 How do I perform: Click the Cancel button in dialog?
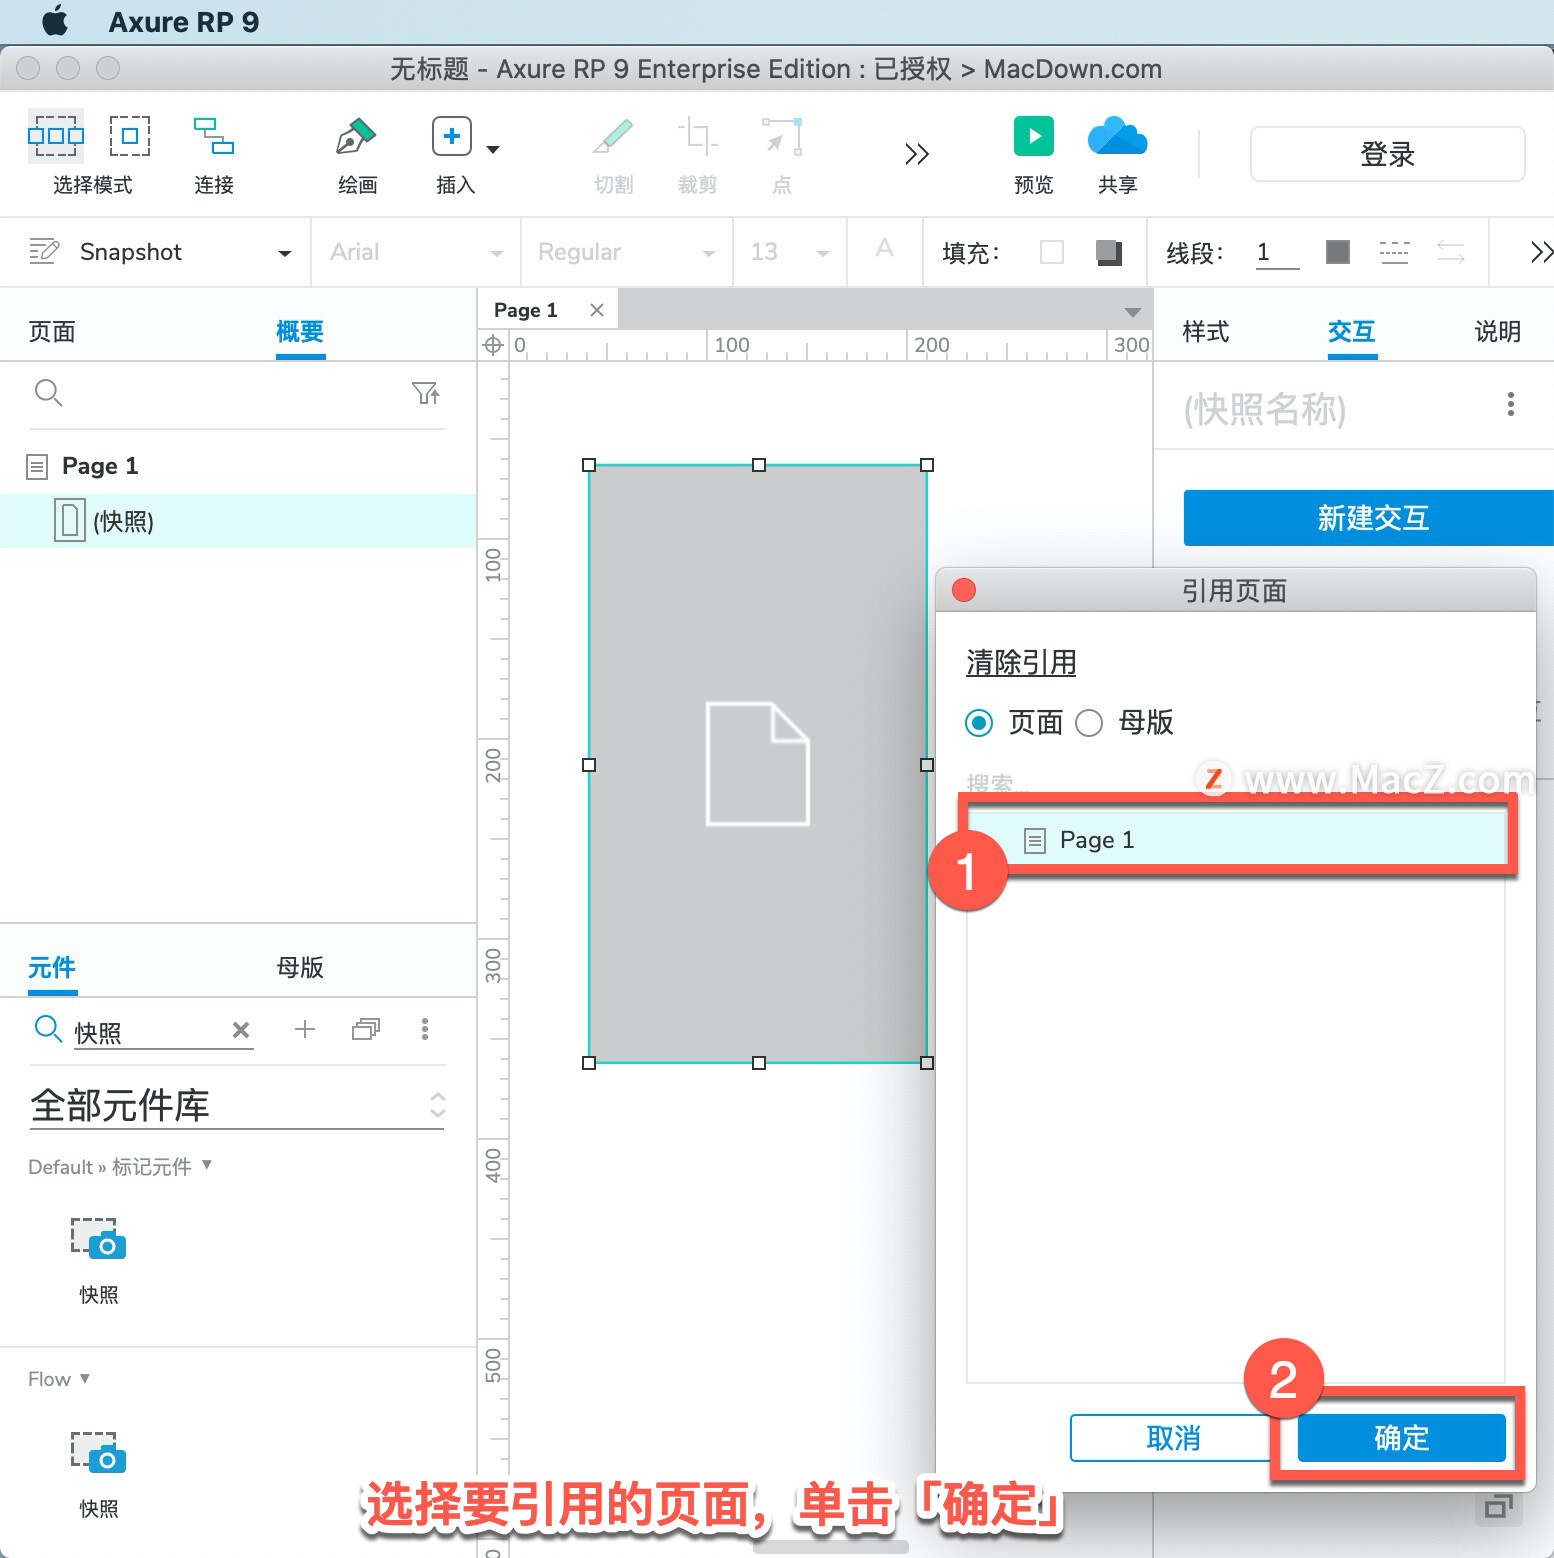[1172, 1438]
